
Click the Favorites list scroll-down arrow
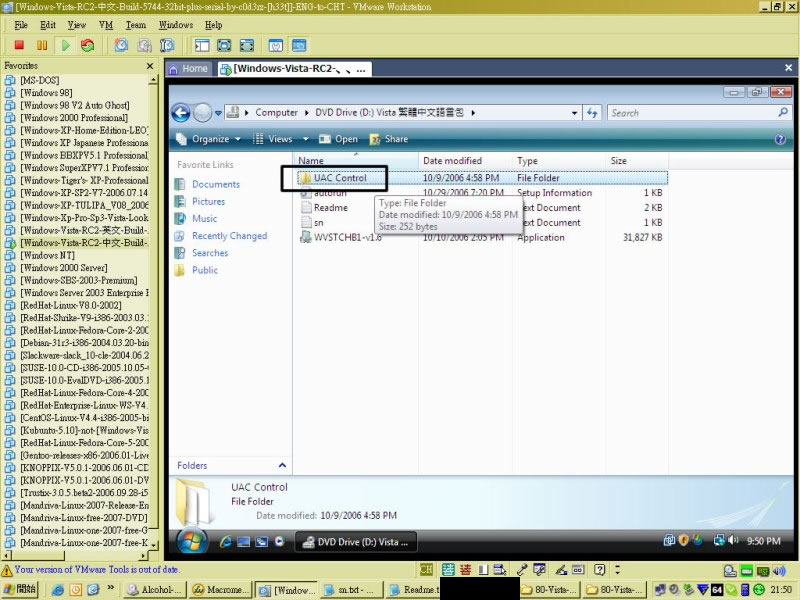(154, 545)
